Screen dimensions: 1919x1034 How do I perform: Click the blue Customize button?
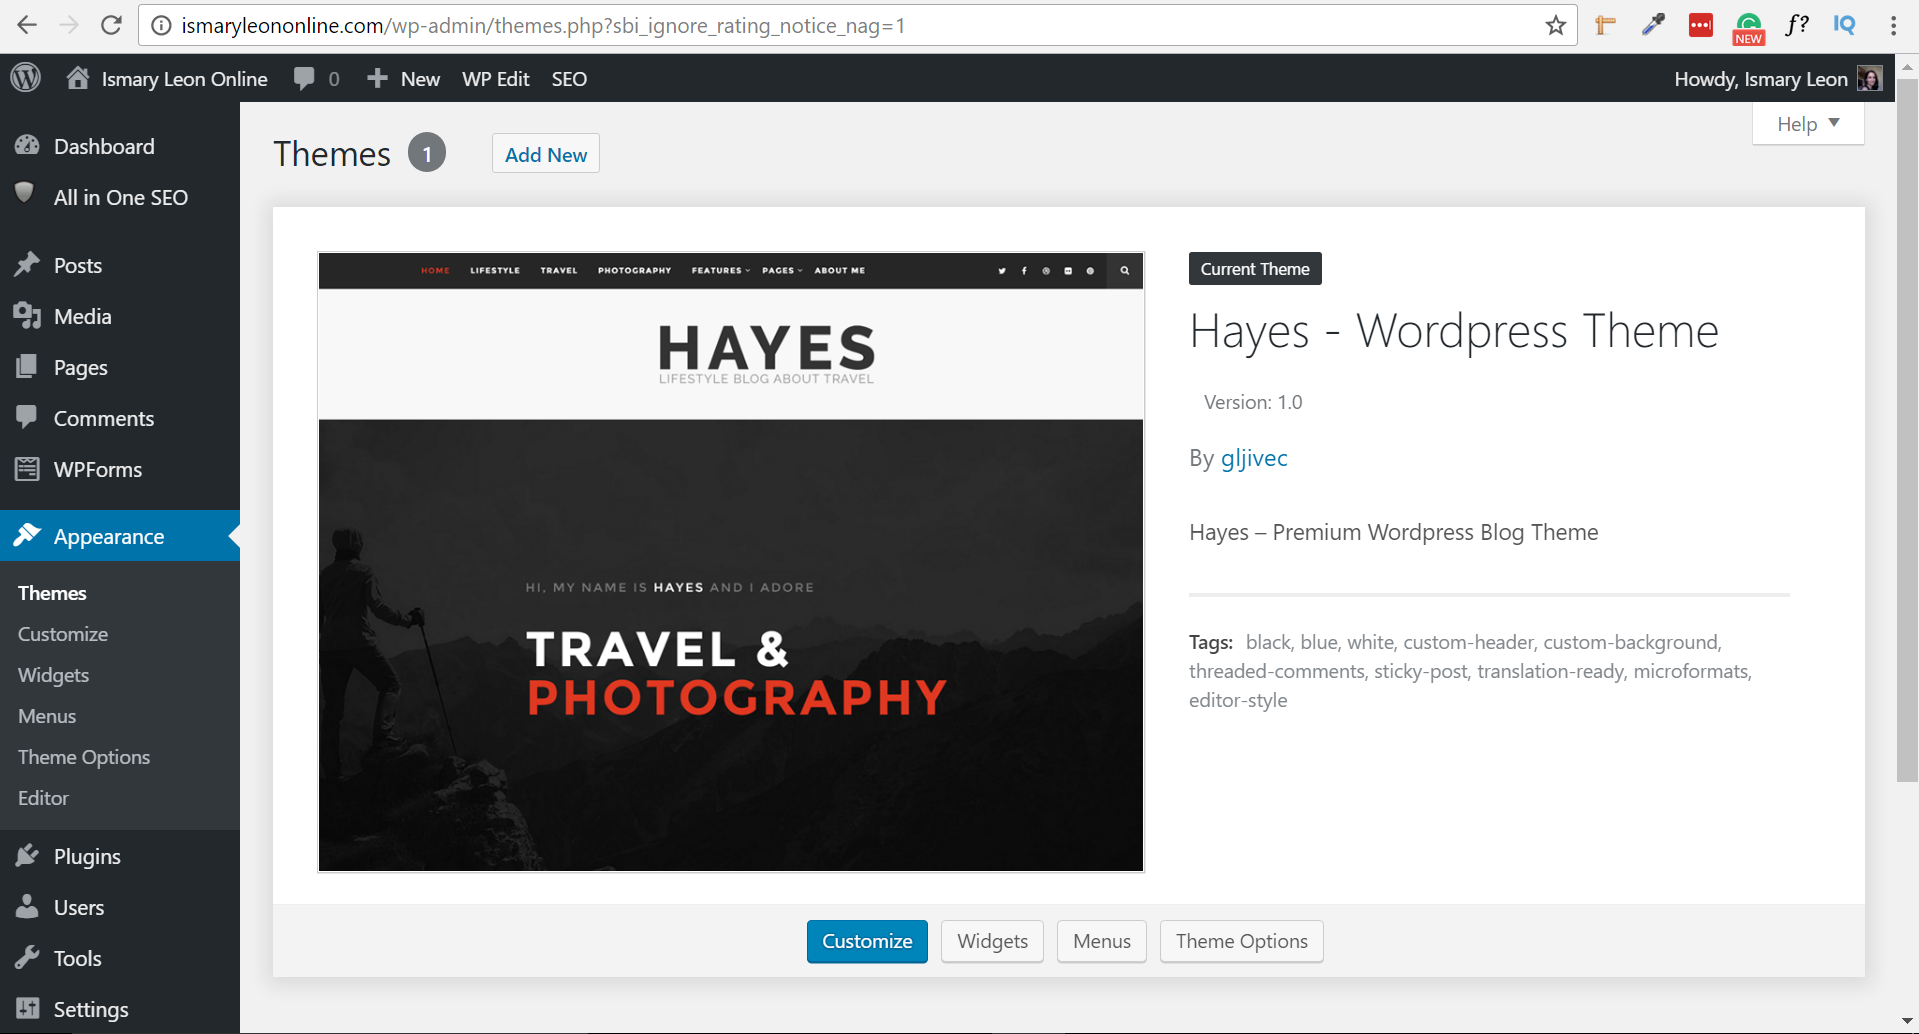[x=867, y=941]
